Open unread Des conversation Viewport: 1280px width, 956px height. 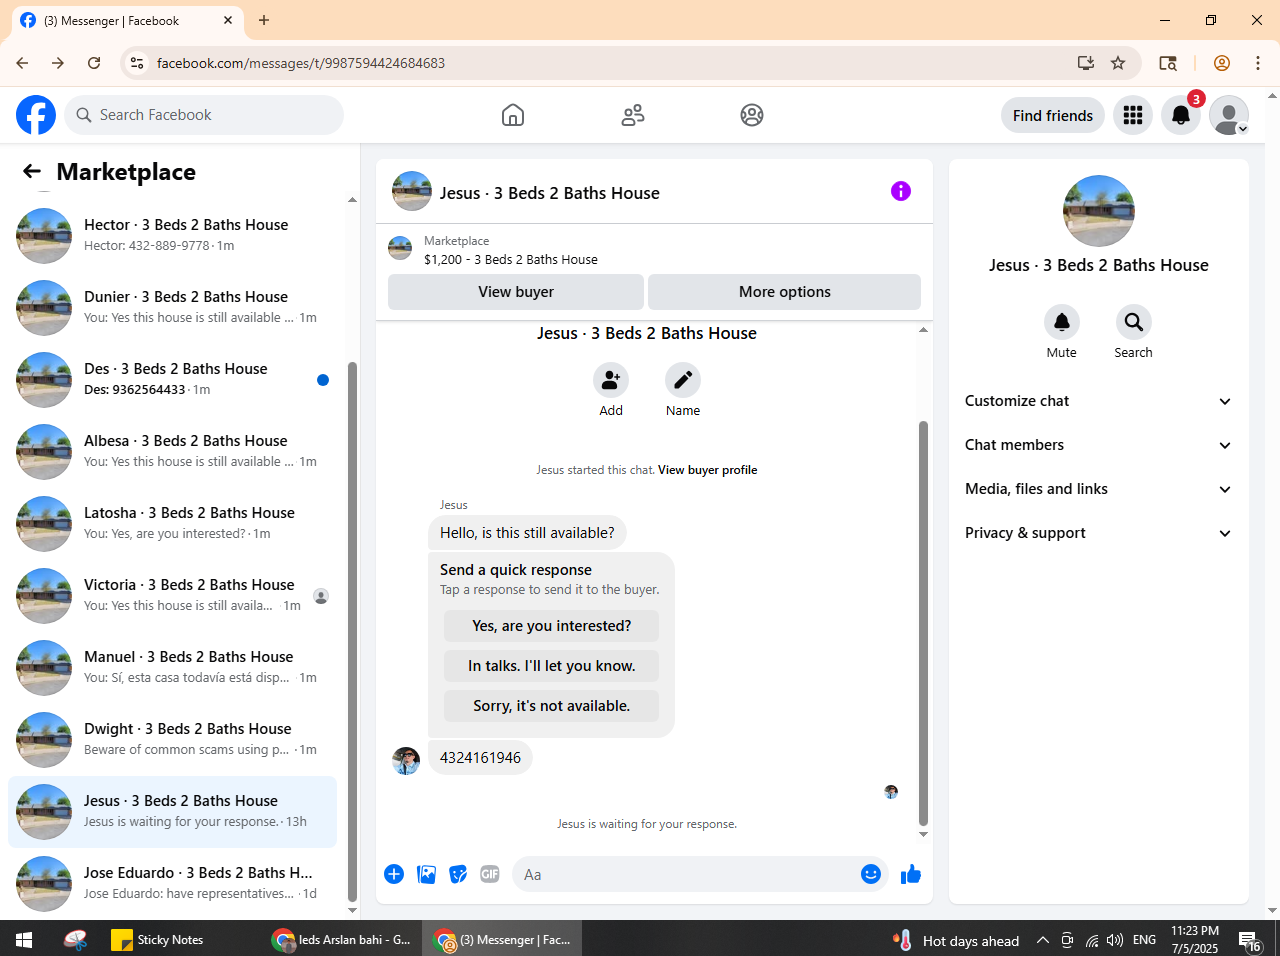pos(172,380)
